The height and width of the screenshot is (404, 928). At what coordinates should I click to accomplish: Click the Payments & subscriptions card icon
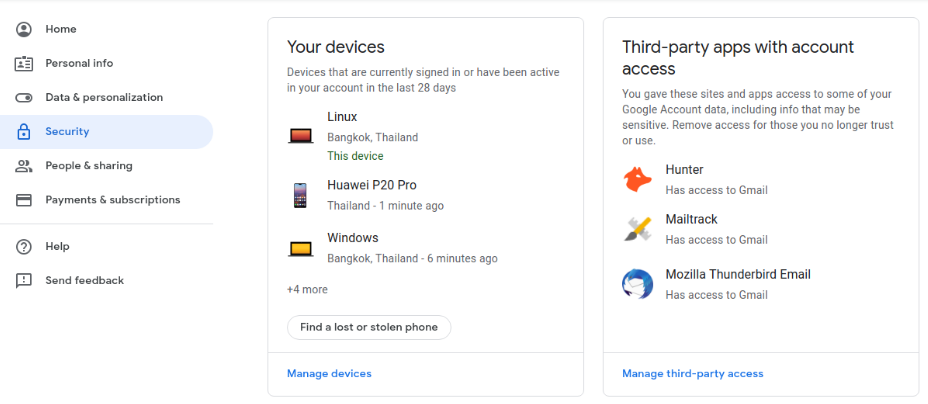[24, 200]
